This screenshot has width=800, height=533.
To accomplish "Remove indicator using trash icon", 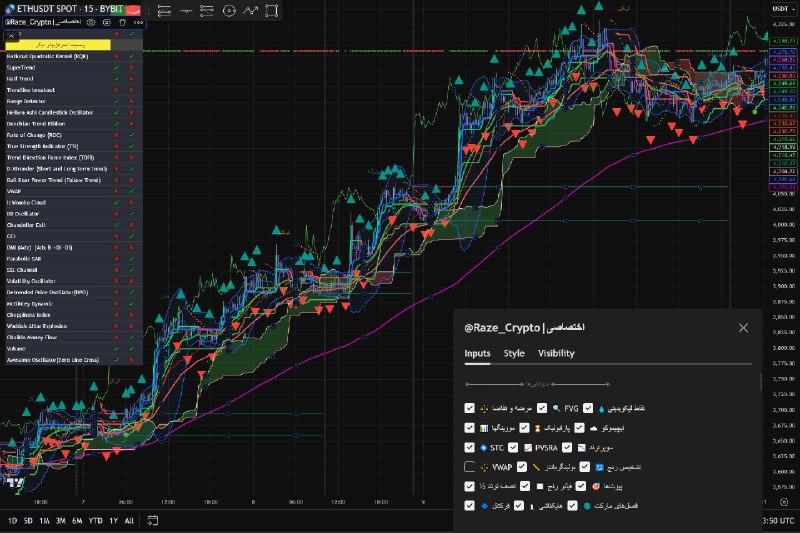I will (122, 20).
